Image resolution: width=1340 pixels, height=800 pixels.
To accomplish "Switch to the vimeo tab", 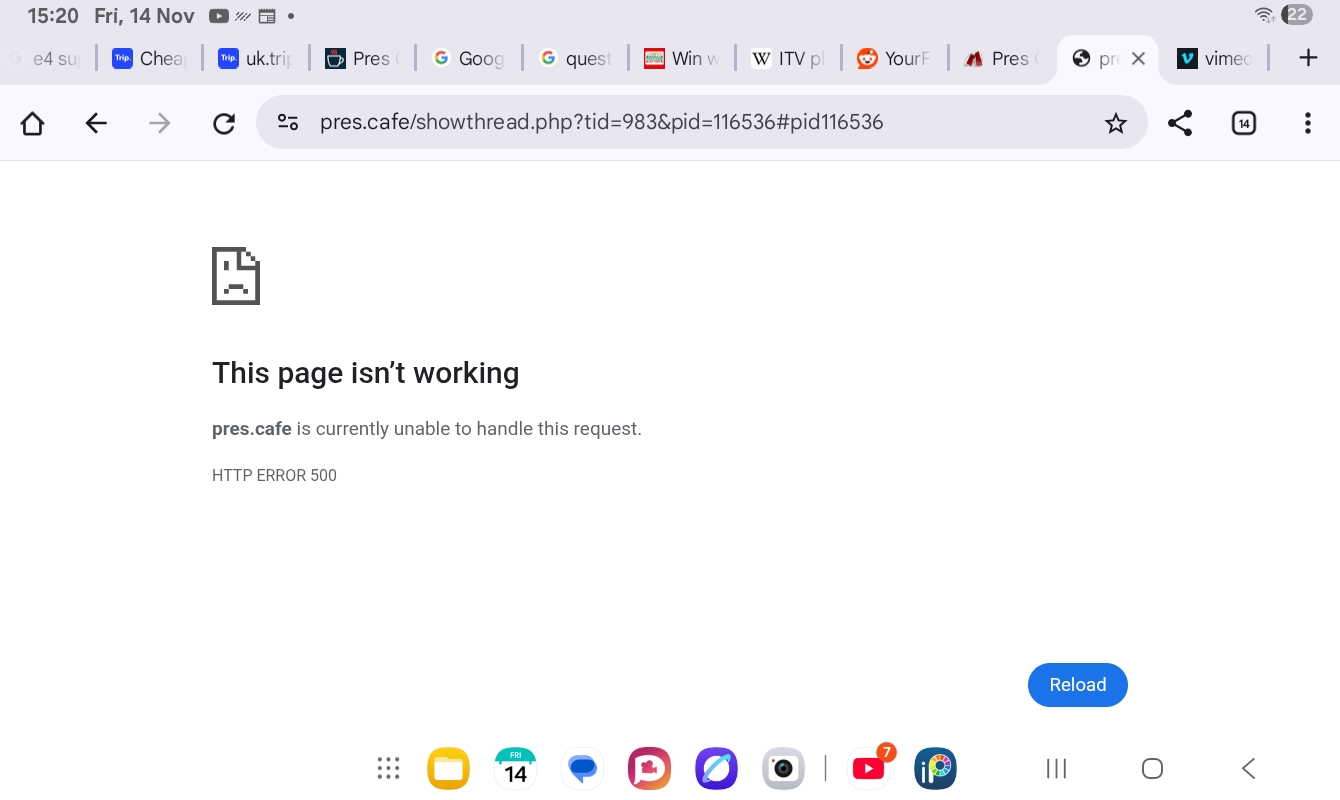I will pyautogui.click(x=1215, y=59).
